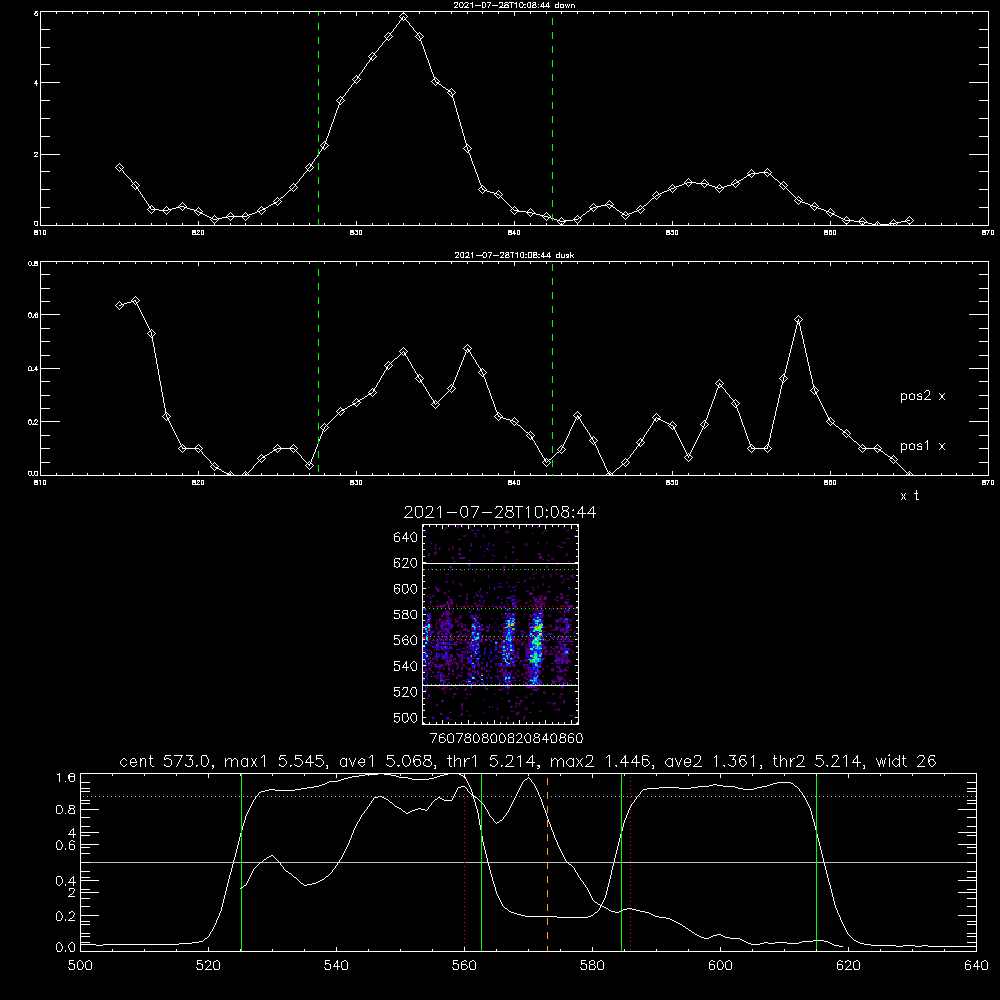This screenshot has height=1000, width=1000.
Task: Click the blue dotted horizontal line in bottom plot
Action: (x=528, y=797)
